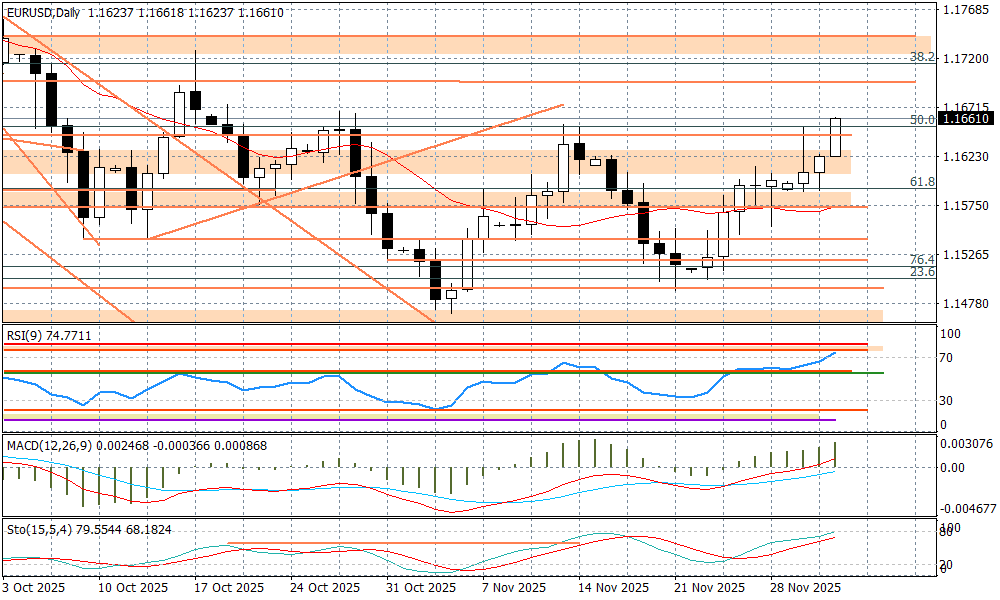Select the 76.4 Fibonacci level label
Viewport: 1000px width, 600px height.
point(922,259)
